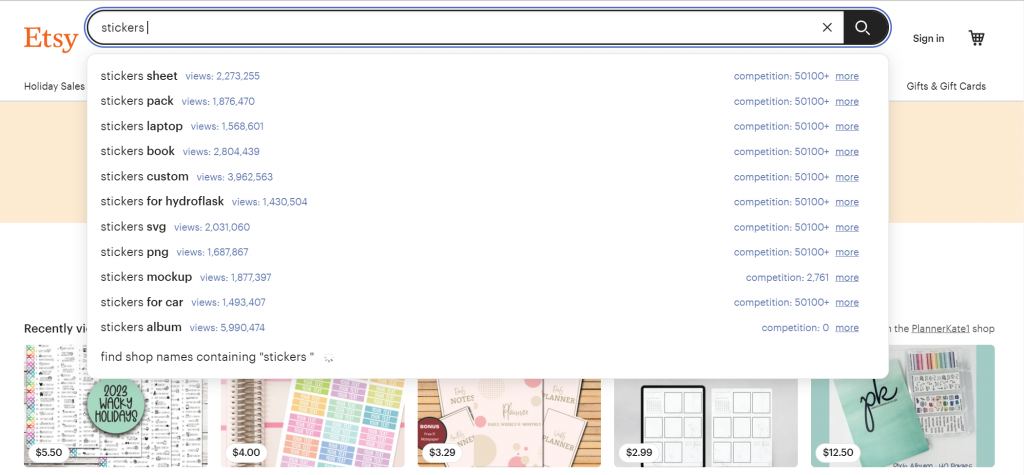Open 'more' link beside stickers album
The image size is (1024, 475).
click(x=847, y=328)
